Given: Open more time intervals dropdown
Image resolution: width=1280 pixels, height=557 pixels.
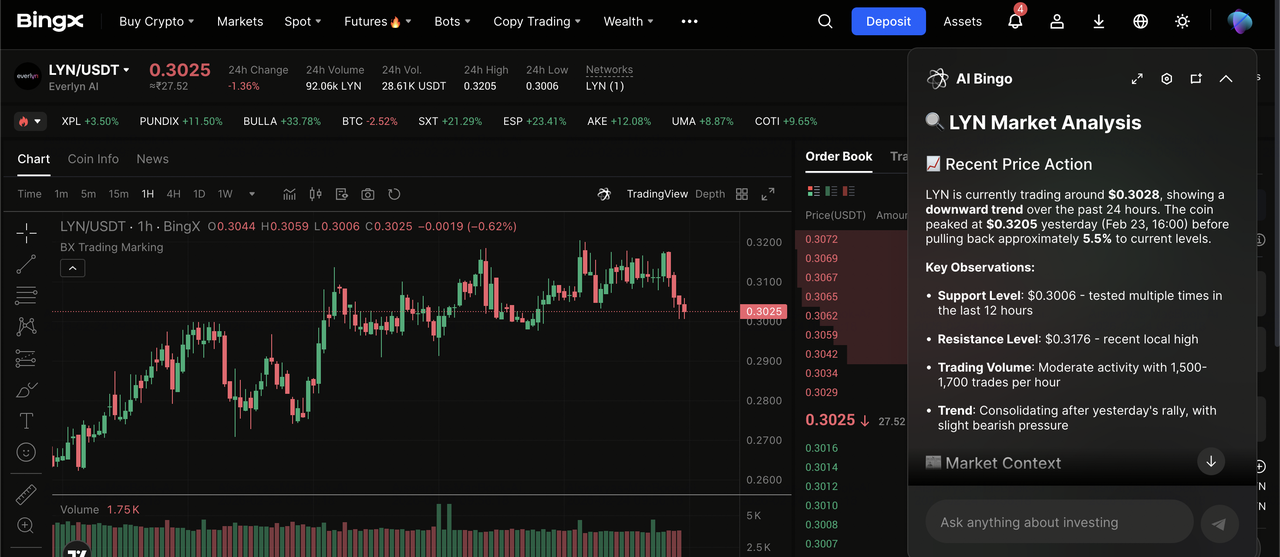Looking at the screenshot, I should tap(252, 194).
